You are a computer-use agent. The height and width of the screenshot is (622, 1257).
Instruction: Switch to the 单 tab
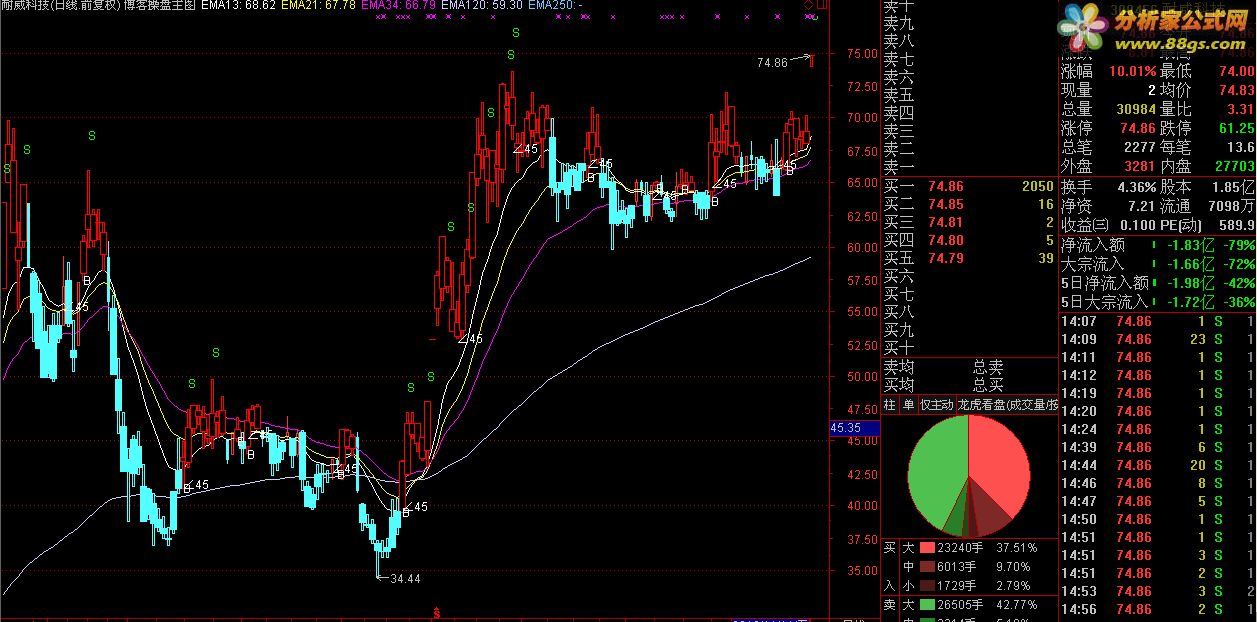click(x=908, y=405)
